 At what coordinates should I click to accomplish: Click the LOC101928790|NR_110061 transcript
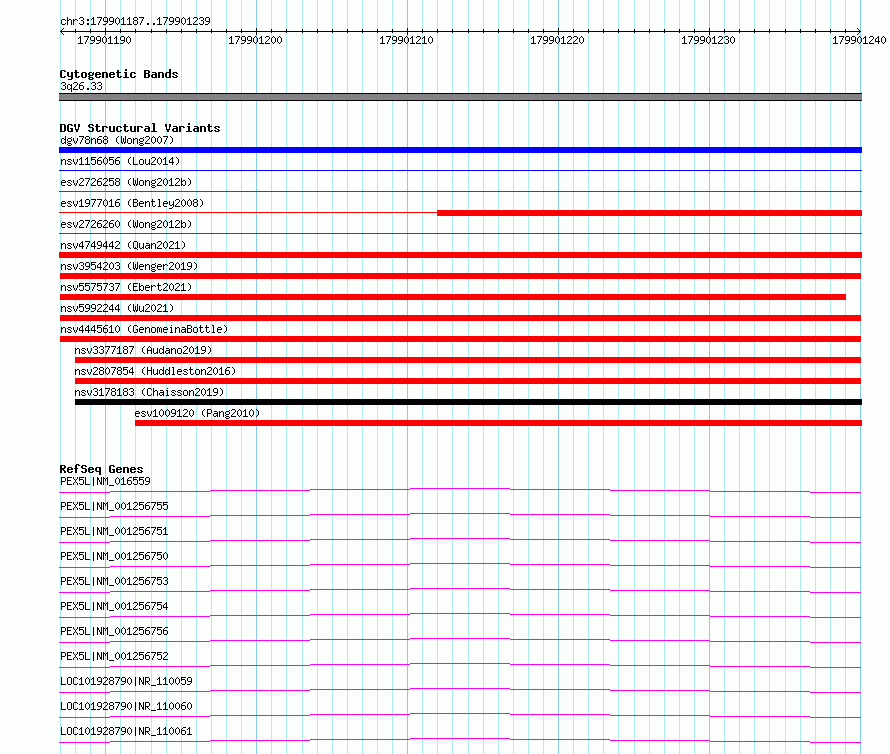(x=126, y=731)
